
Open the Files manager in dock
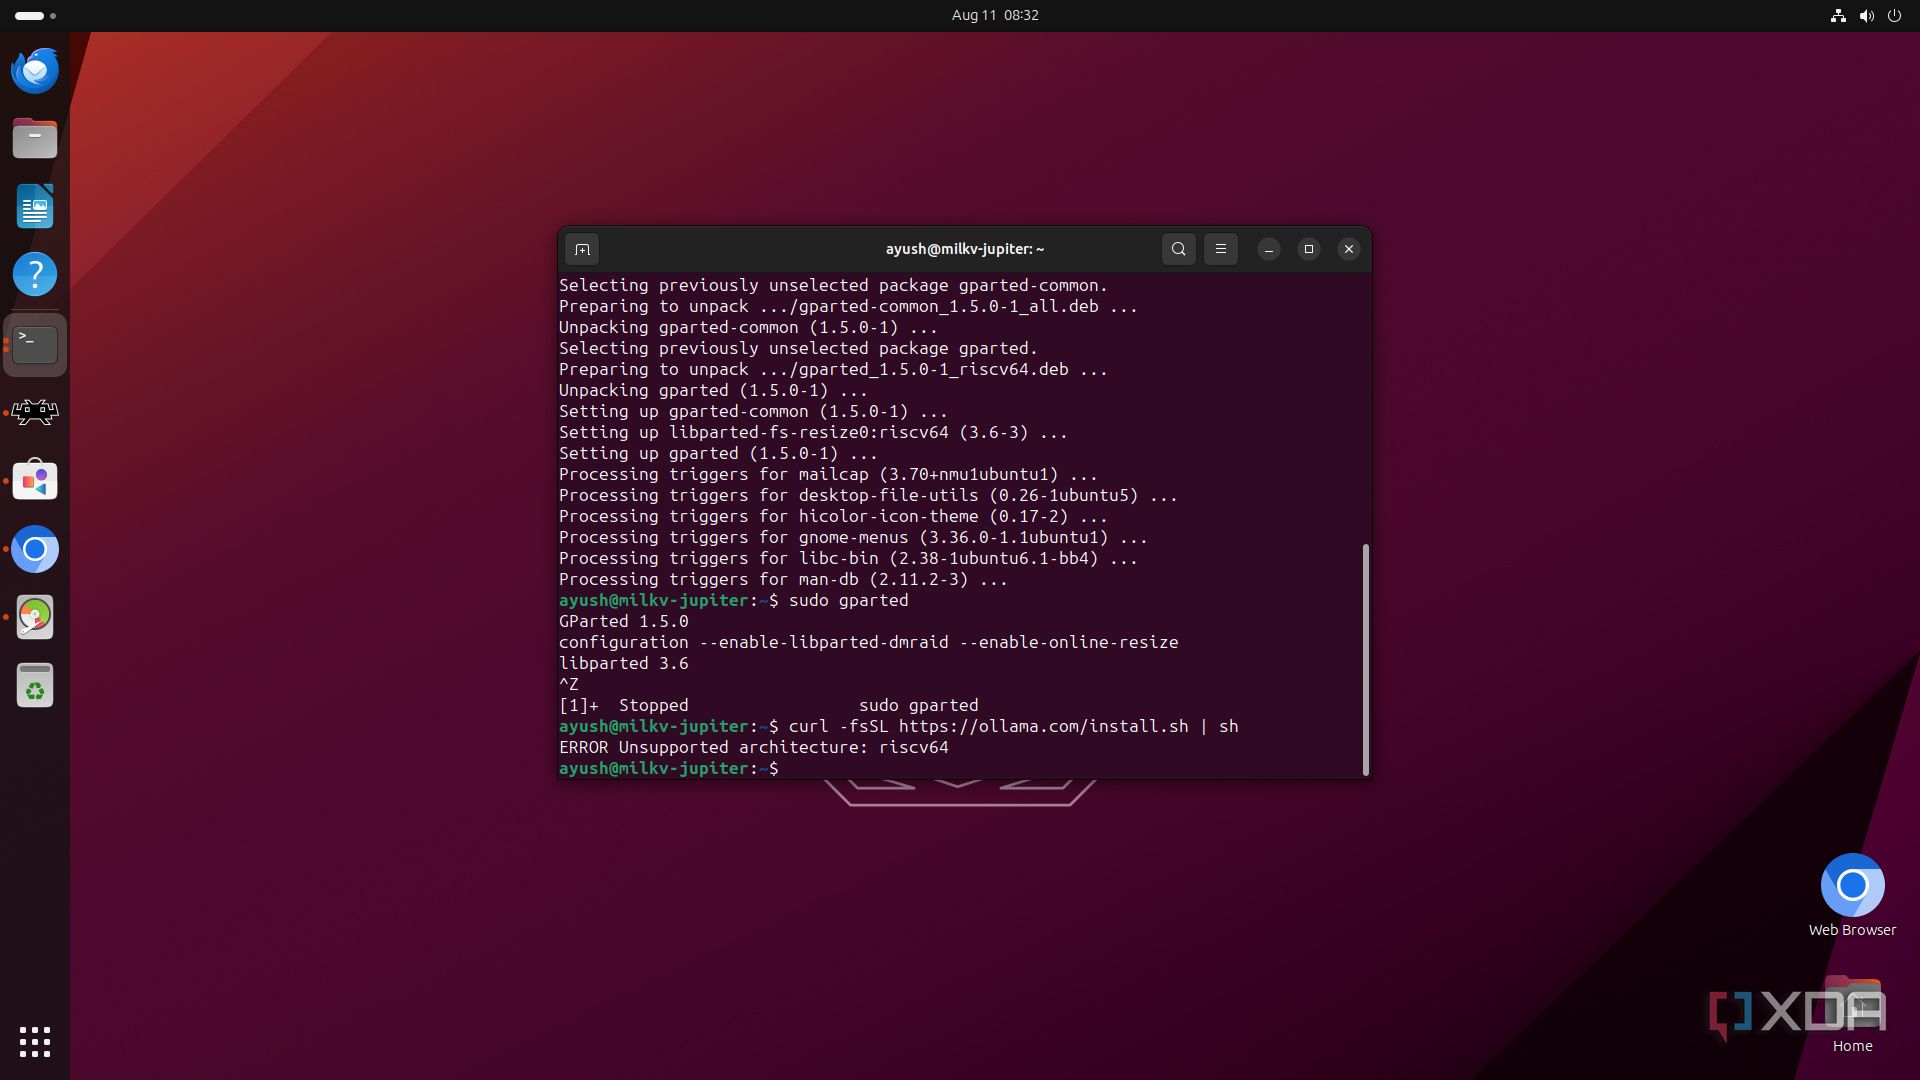point(35,138)
